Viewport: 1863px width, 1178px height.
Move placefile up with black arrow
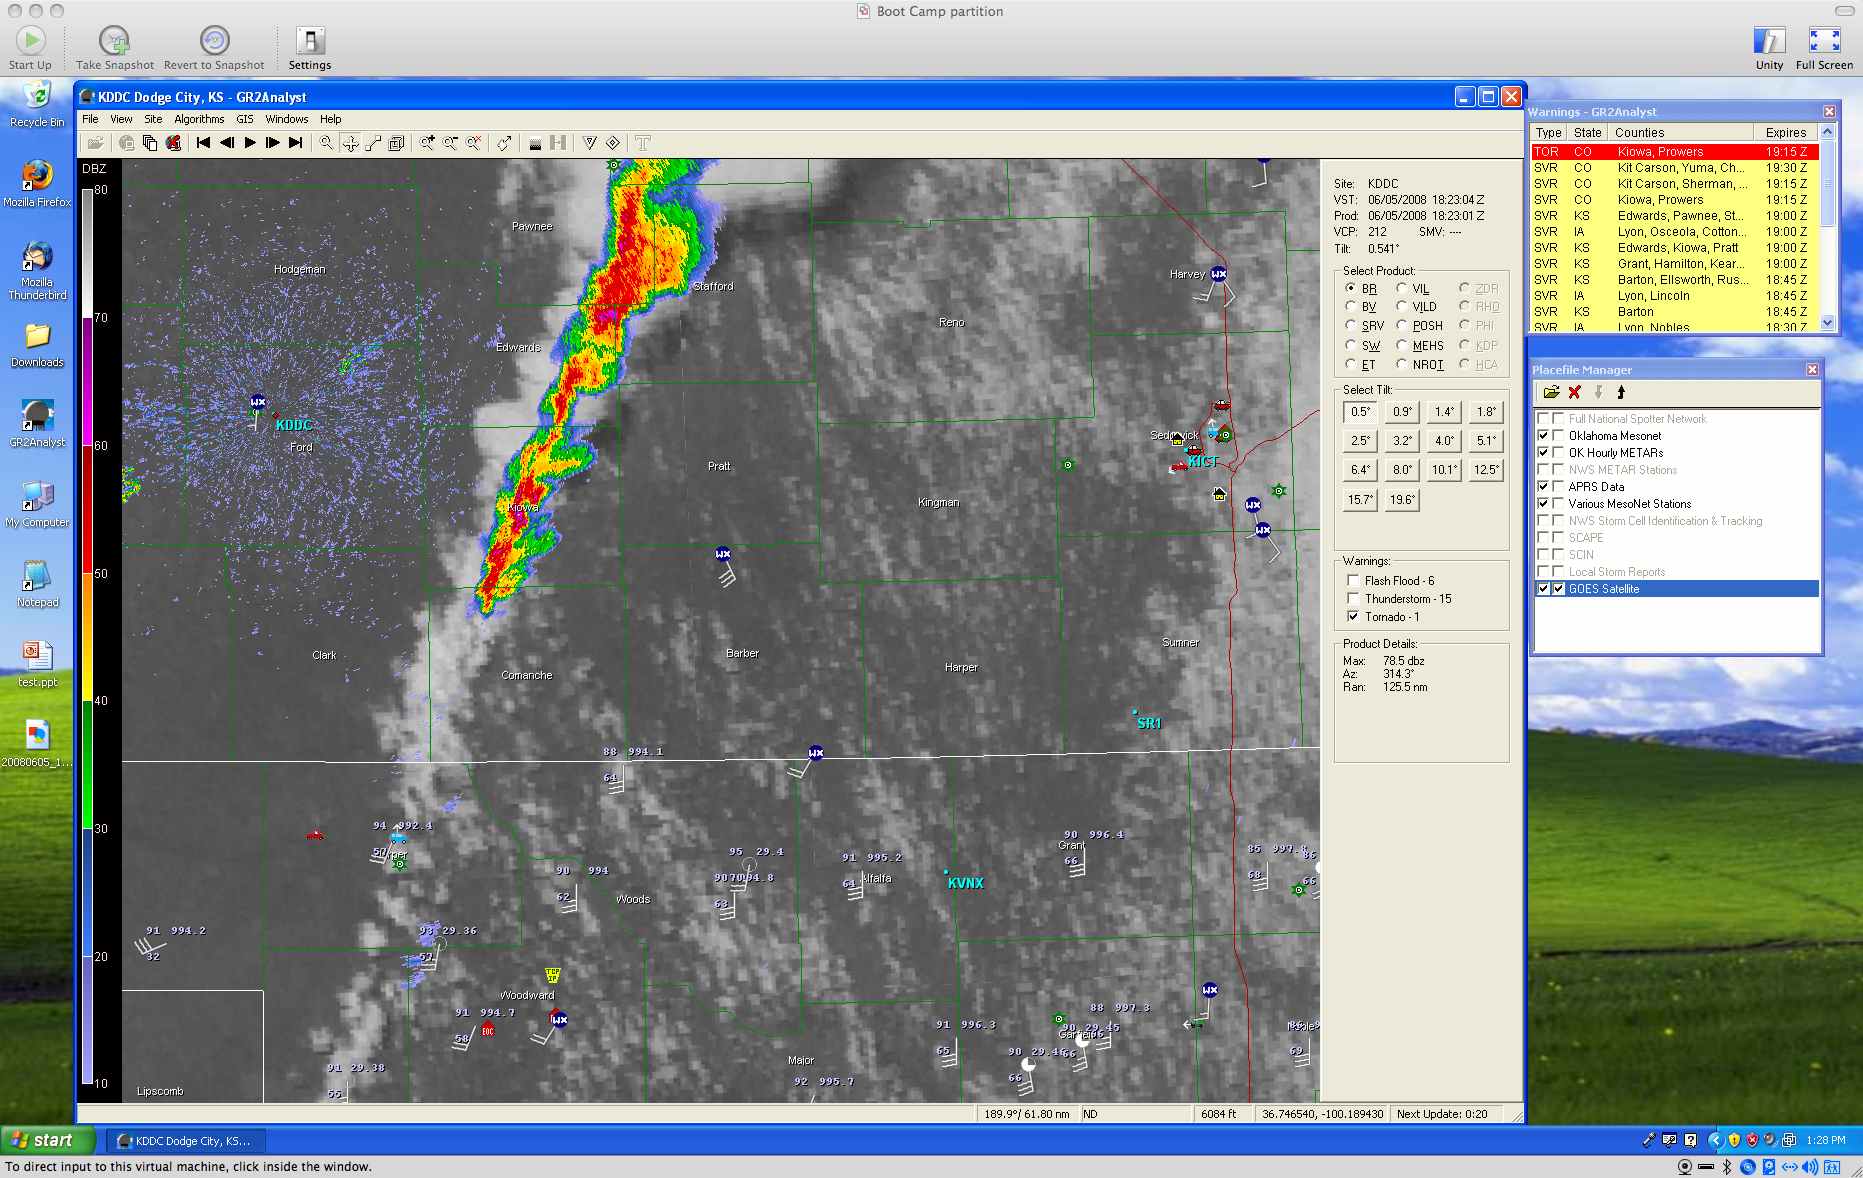click(1621, 392)
